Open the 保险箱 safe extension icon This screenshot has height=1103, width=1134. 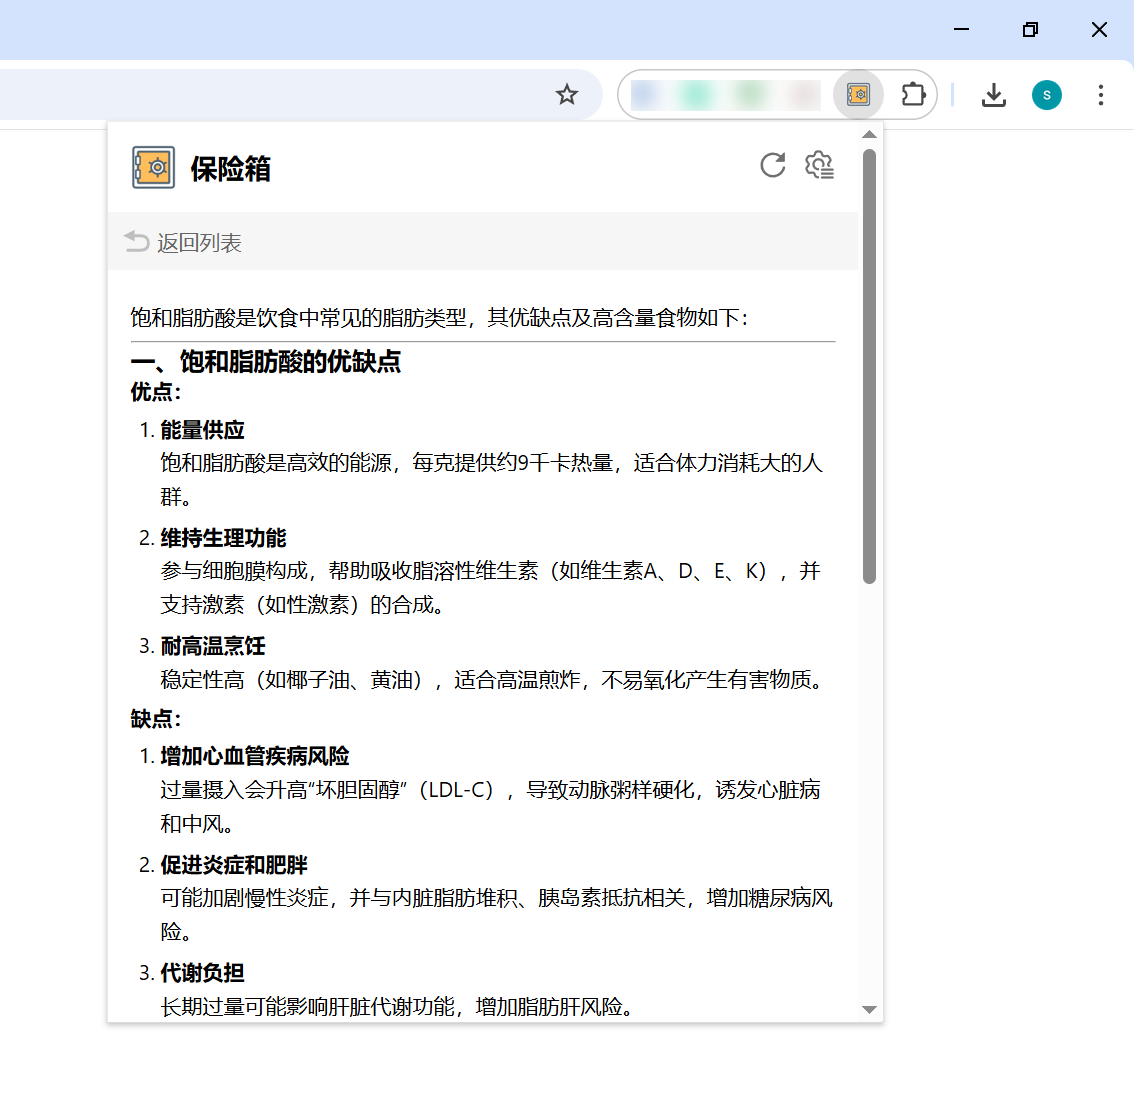point(858,95)
